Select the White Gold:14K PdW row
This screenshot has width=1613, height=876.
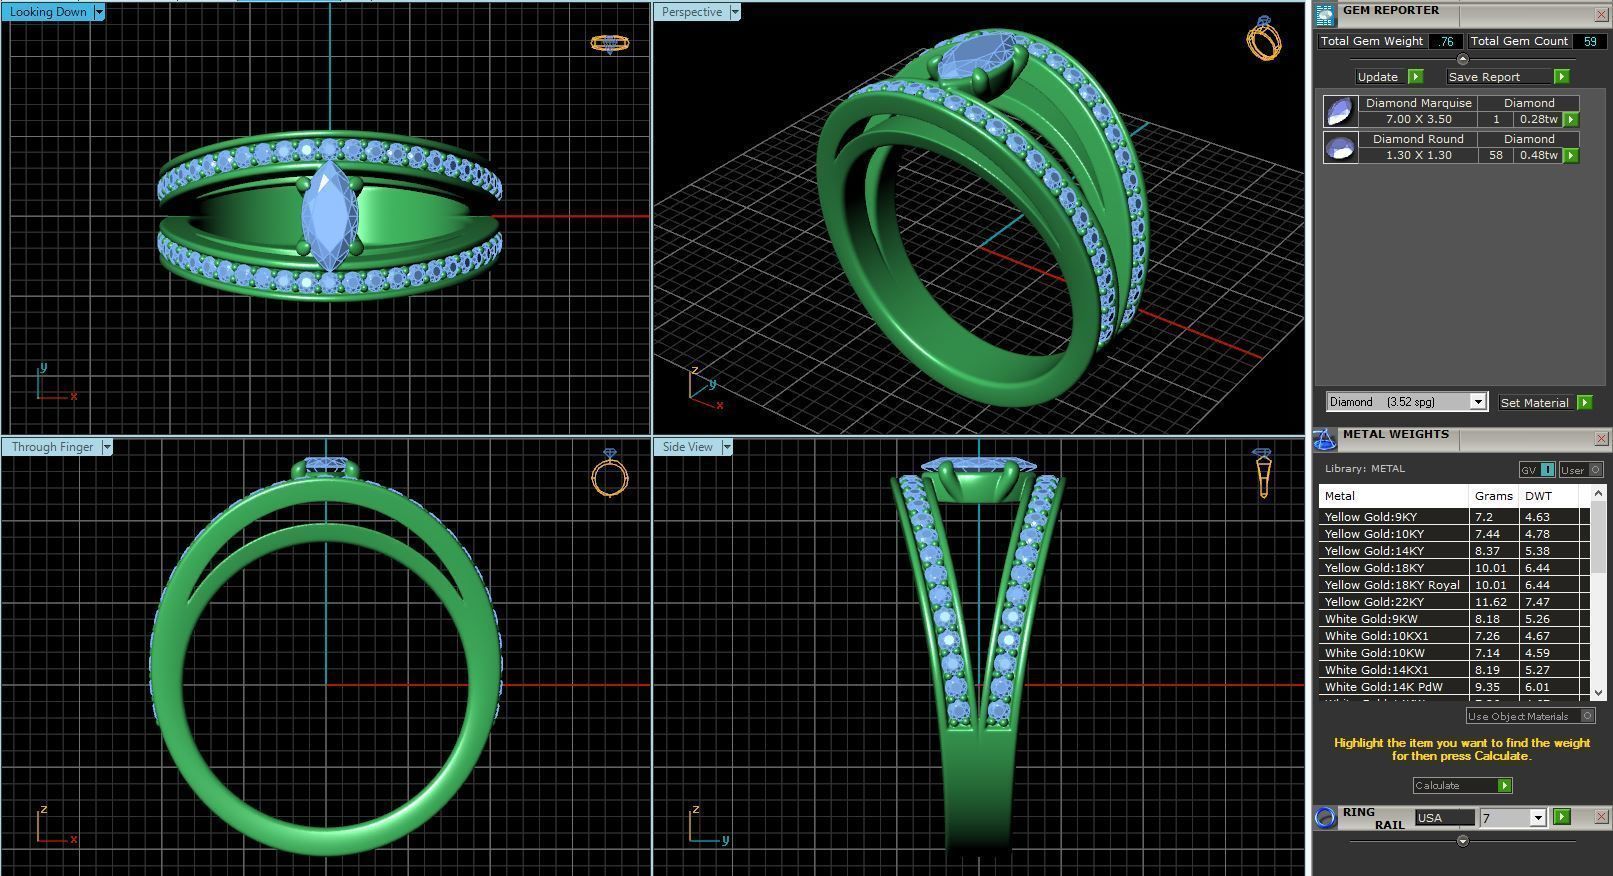[1454, 687]
